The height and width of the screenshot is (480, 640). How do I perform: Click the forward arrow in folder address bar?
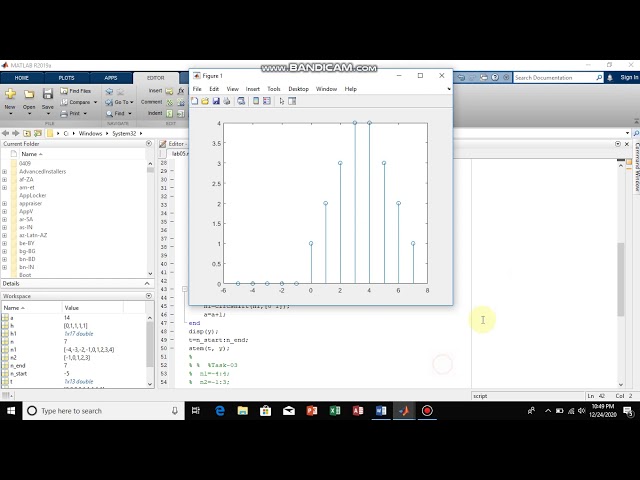(16, 133)
